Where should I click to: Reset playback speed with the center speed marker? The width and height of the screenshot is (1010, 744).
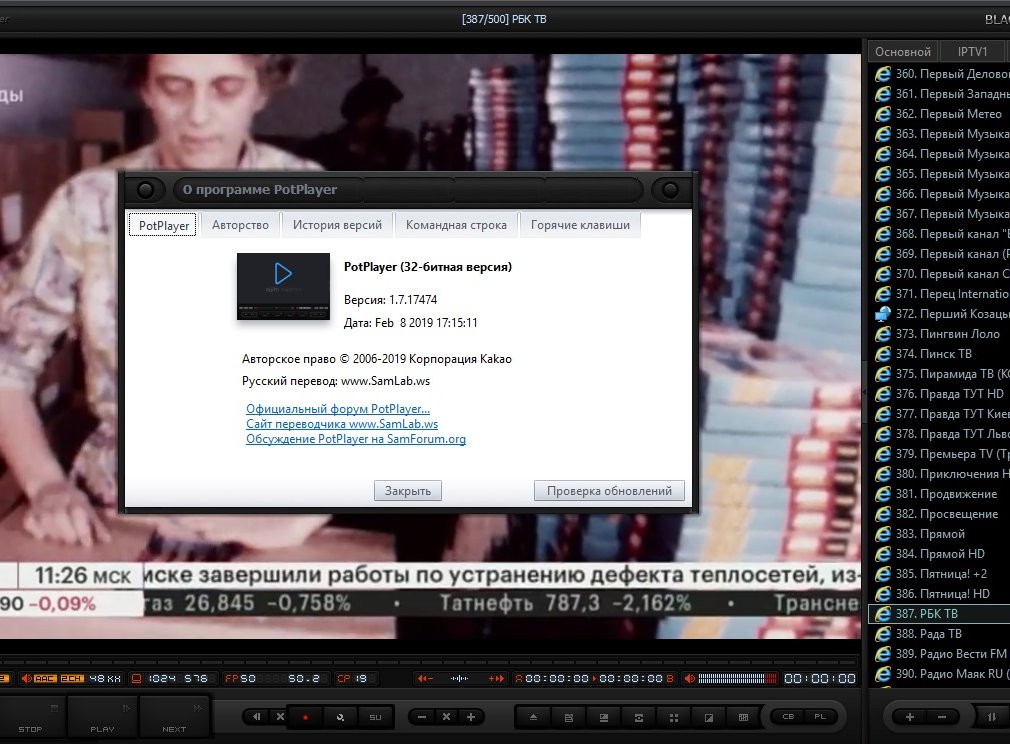(459, 678)
